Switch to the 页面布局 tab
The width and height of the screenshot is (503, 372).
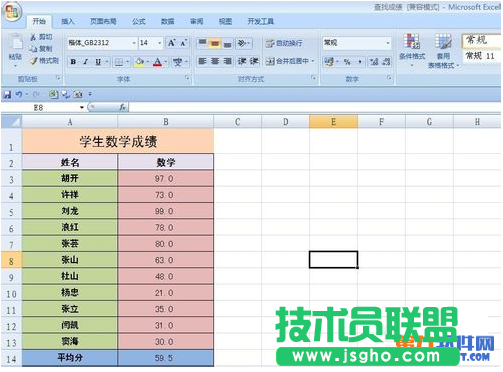coord(103,22)
